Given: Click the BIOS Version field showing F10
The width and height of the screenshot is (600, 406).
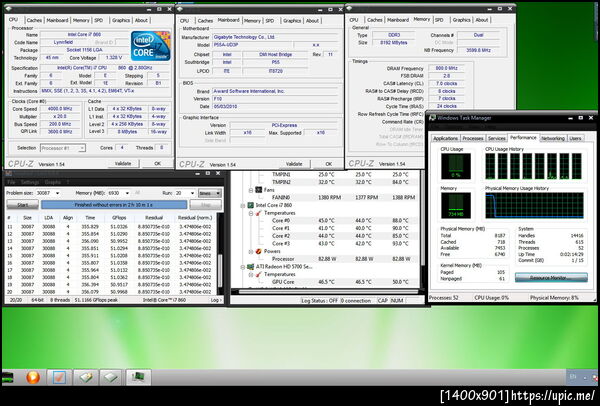Looking at the screenshot, I should (x=275, y=99).
